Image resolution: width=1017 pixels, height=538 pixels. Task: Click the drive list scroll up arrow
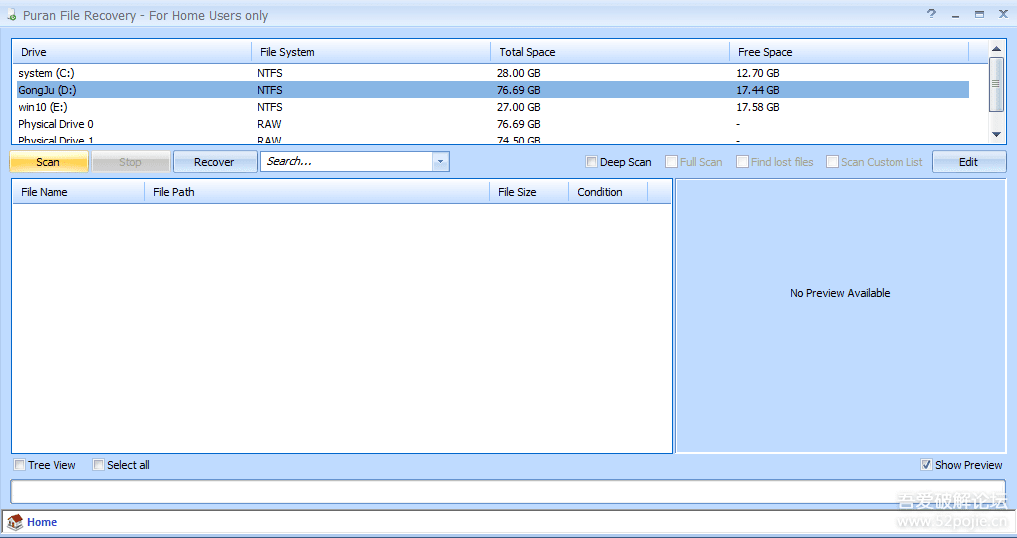click(996, 49)
